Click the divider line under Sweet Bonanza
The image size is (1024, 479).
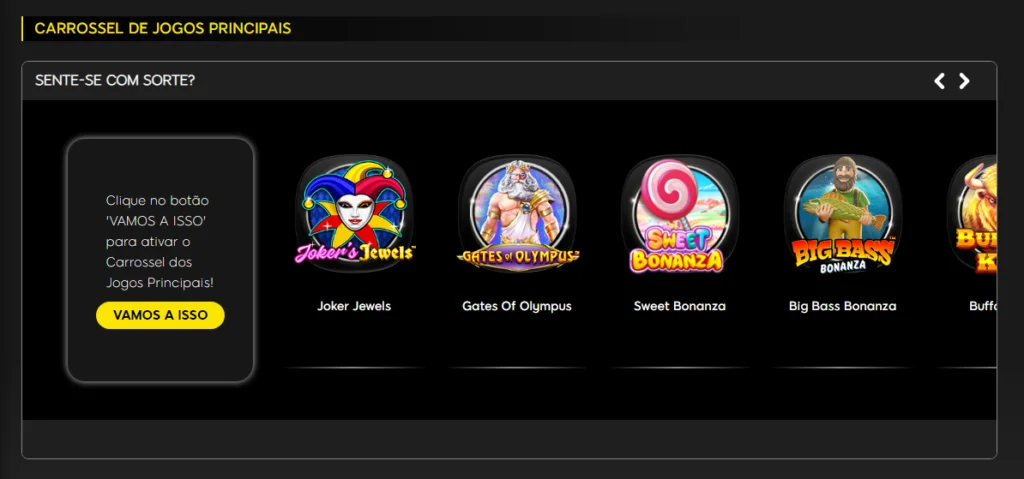[x=680, y=368]
